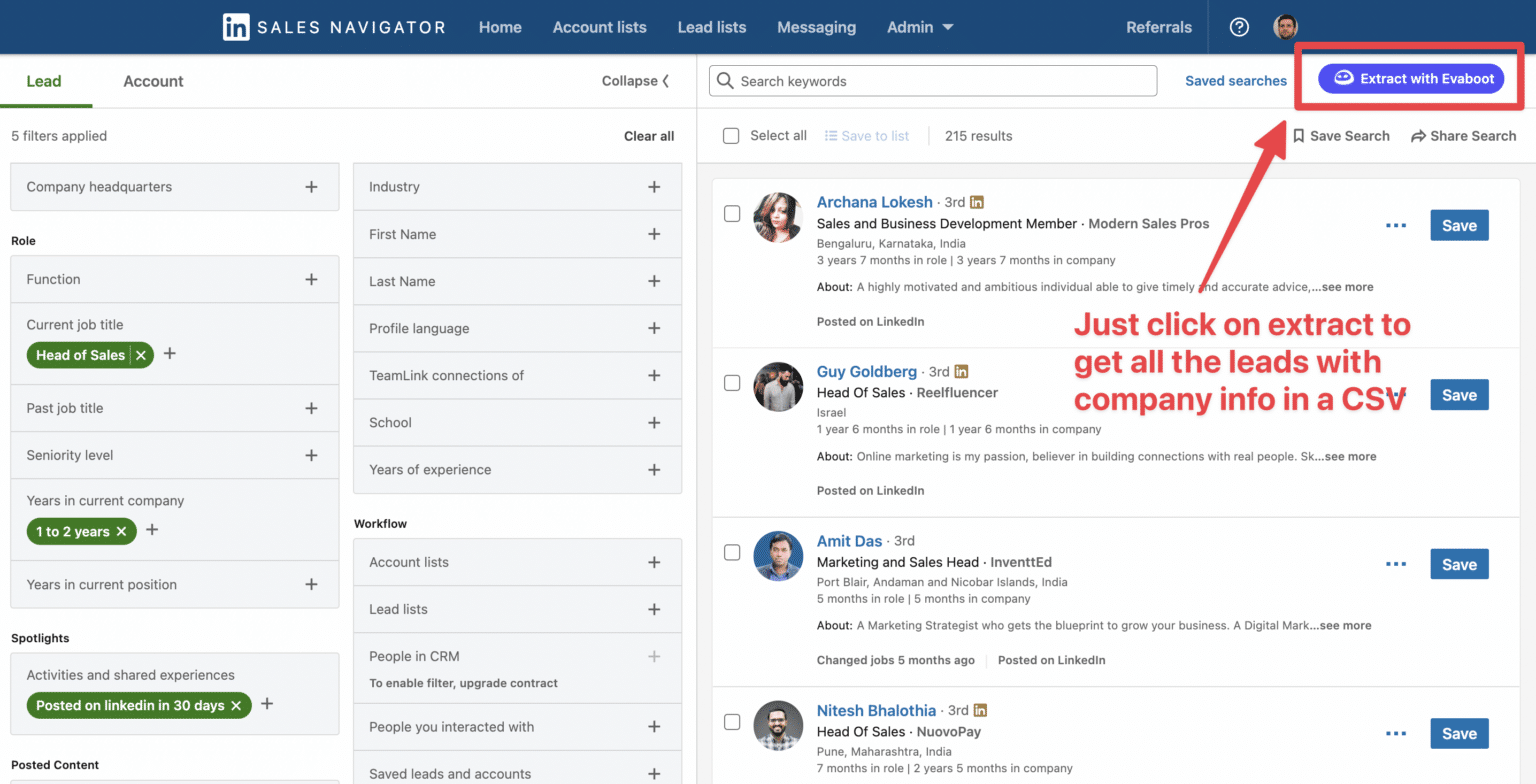Open the overflow menu on Archana Lokesh's result
Viewport: 1536px width, 784px height.
click(1396, 225)
